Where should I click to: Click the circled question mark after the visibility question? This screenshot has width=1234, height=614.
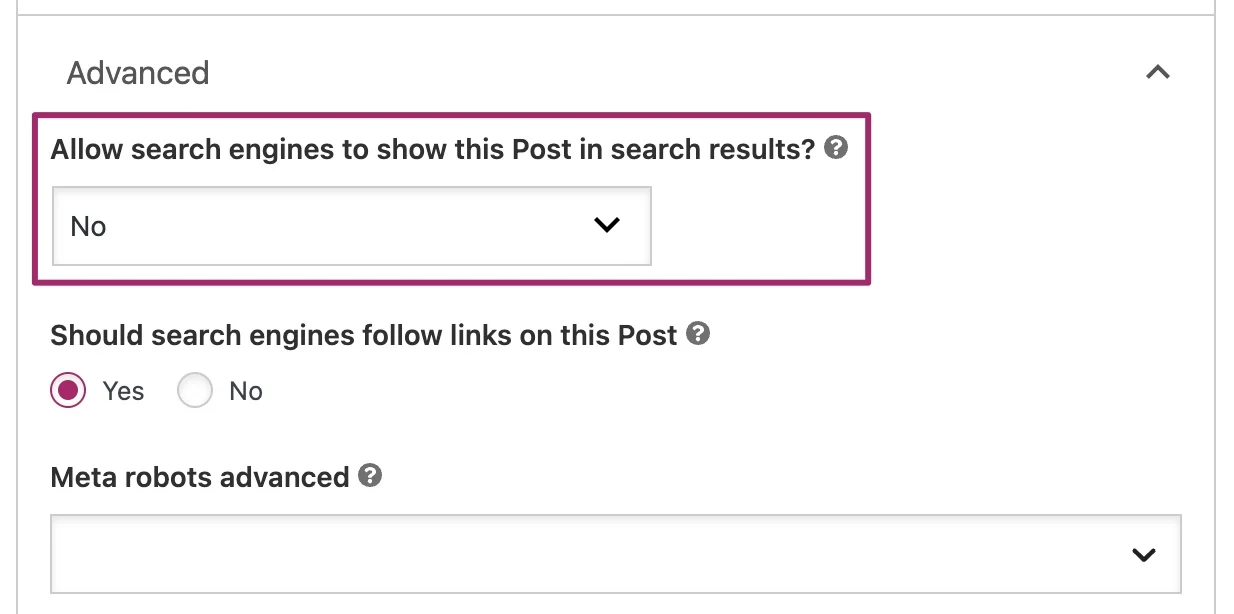[836, 147]
